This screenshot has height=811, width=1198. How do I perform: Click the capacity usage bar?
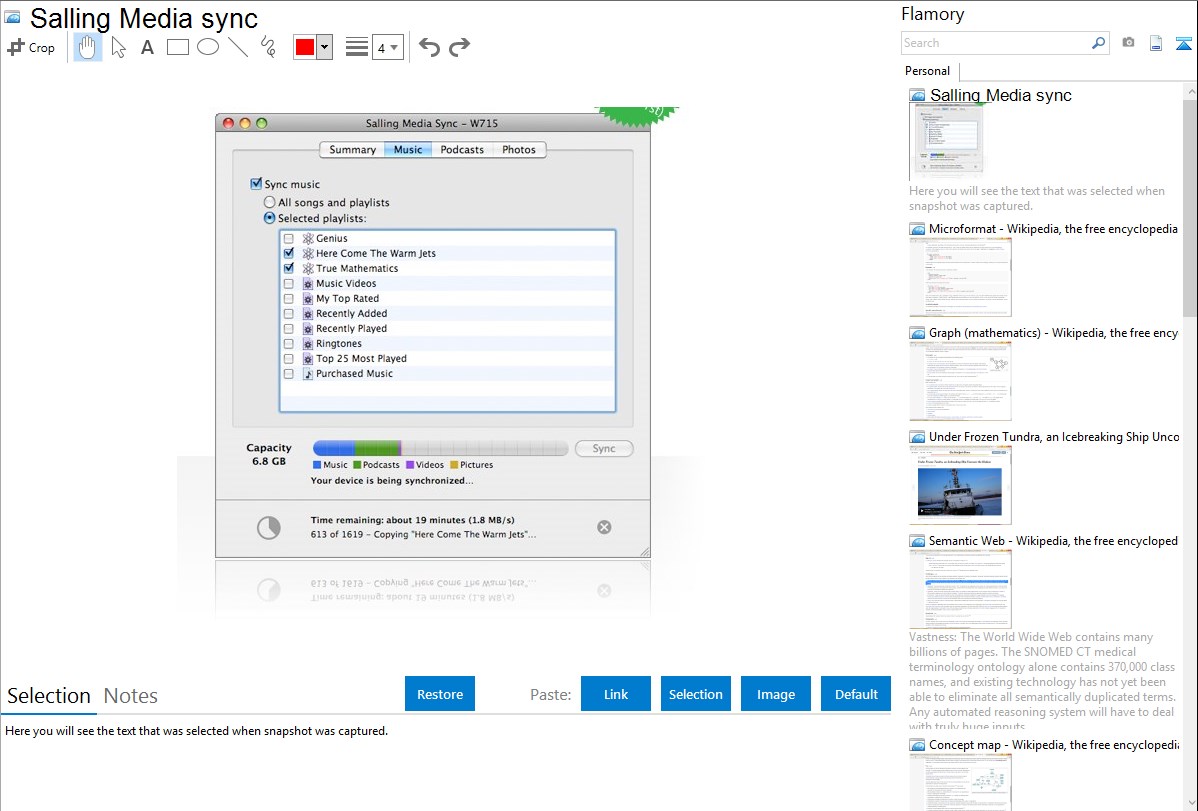tap(440, 448)
